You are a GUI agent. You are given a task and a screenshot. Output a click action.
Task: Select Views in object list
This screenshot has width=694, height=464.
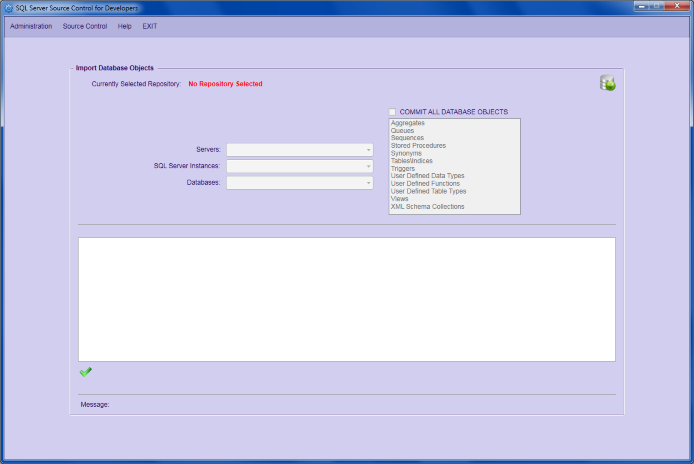(x=399, y=199)
